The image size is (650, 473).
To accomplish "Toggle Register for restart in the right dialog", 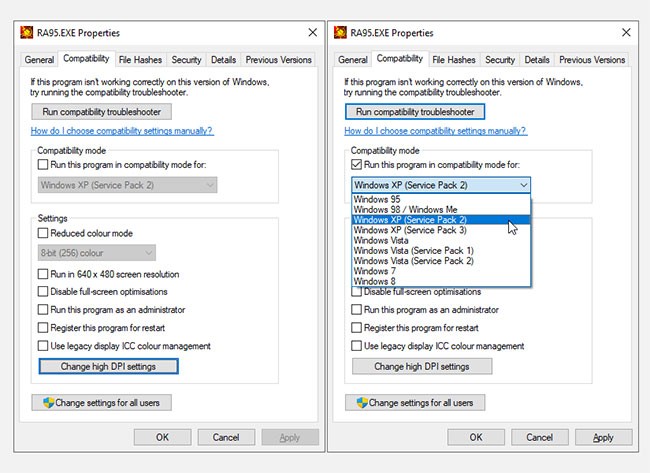I will (357, 328).
